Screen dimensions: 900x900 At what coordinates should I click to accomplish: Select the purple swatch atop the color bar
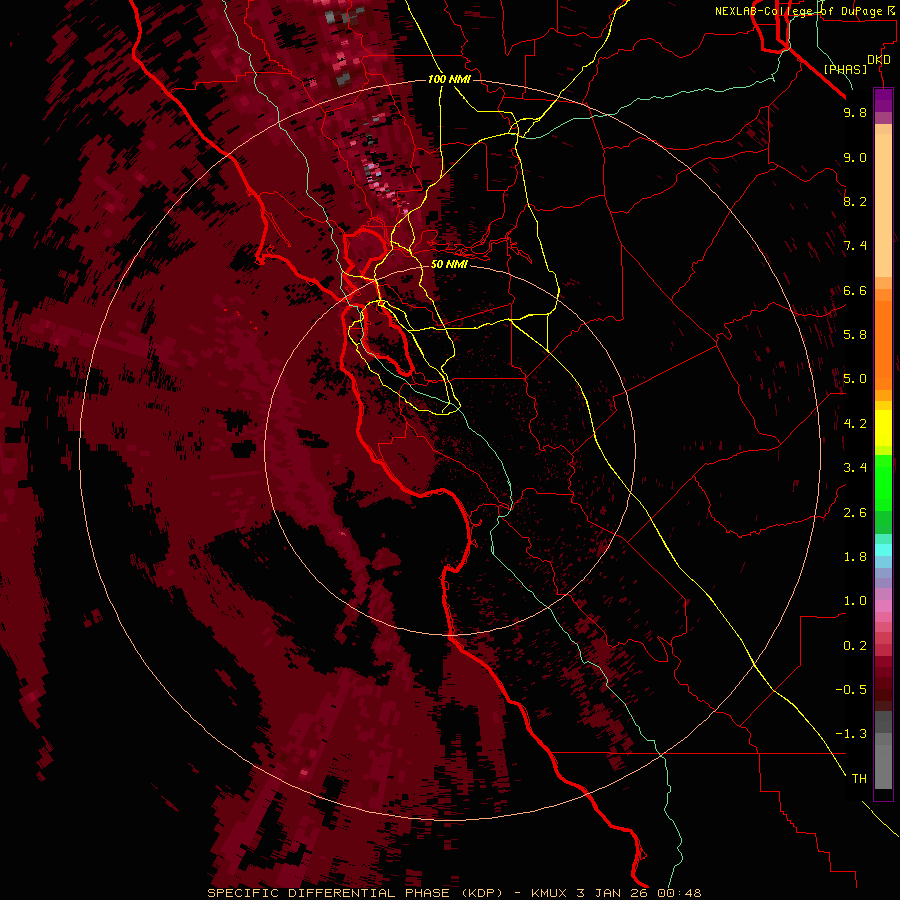(x=883, y=100)
